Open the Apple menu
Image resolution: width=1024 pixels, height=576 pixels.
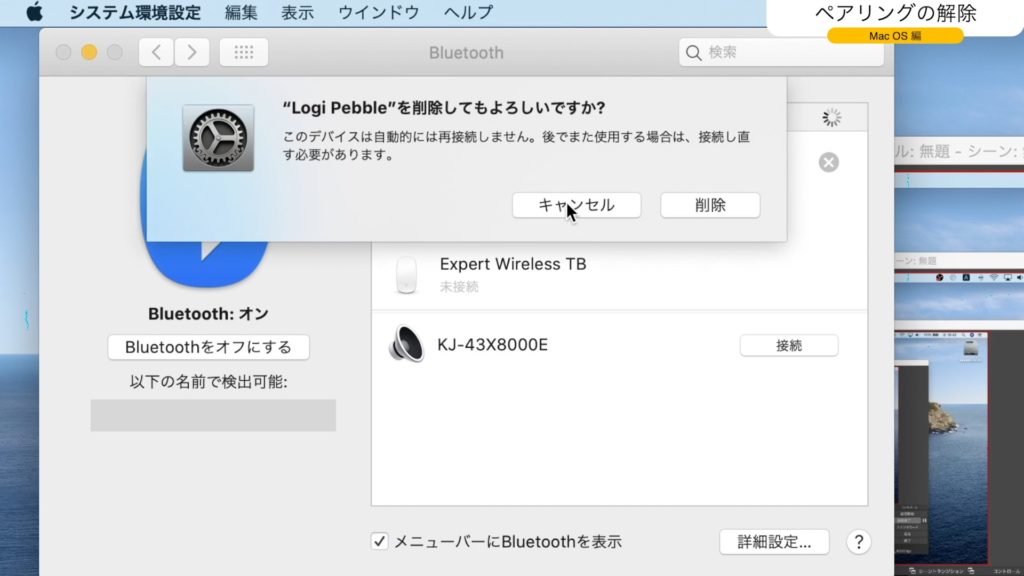[35, 12]
